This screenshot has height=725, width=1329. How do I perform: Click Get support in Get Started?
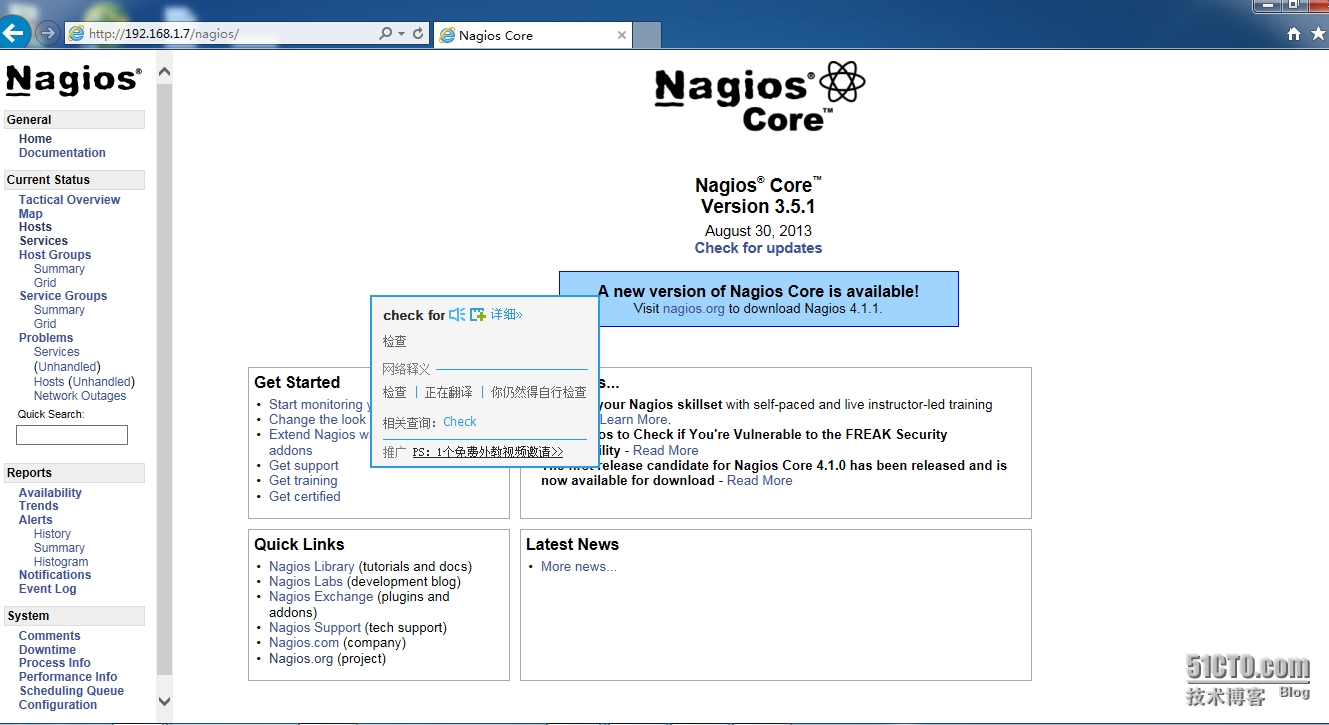tap(304, 466)
